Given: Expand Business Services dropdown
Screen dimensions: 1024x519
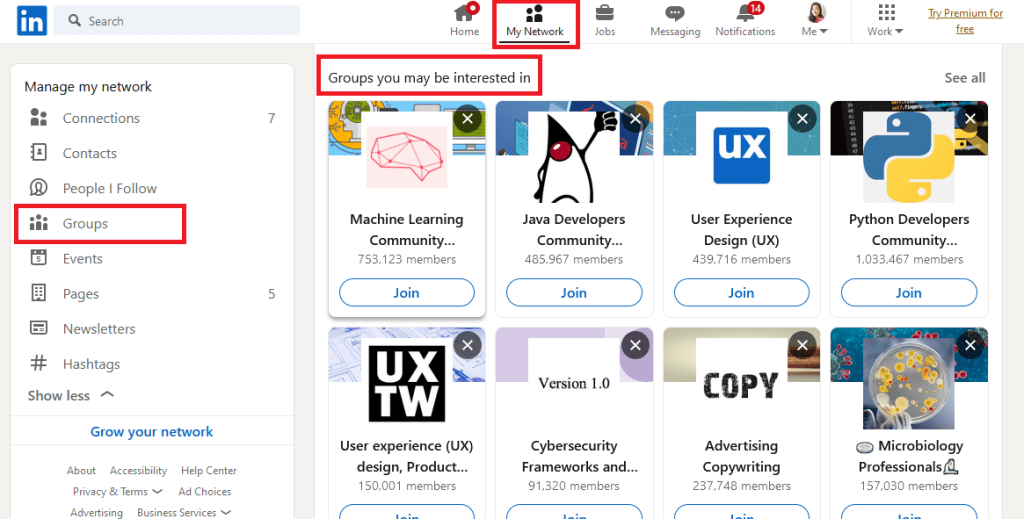Looking at the screenshot, I should coord(184,512).
